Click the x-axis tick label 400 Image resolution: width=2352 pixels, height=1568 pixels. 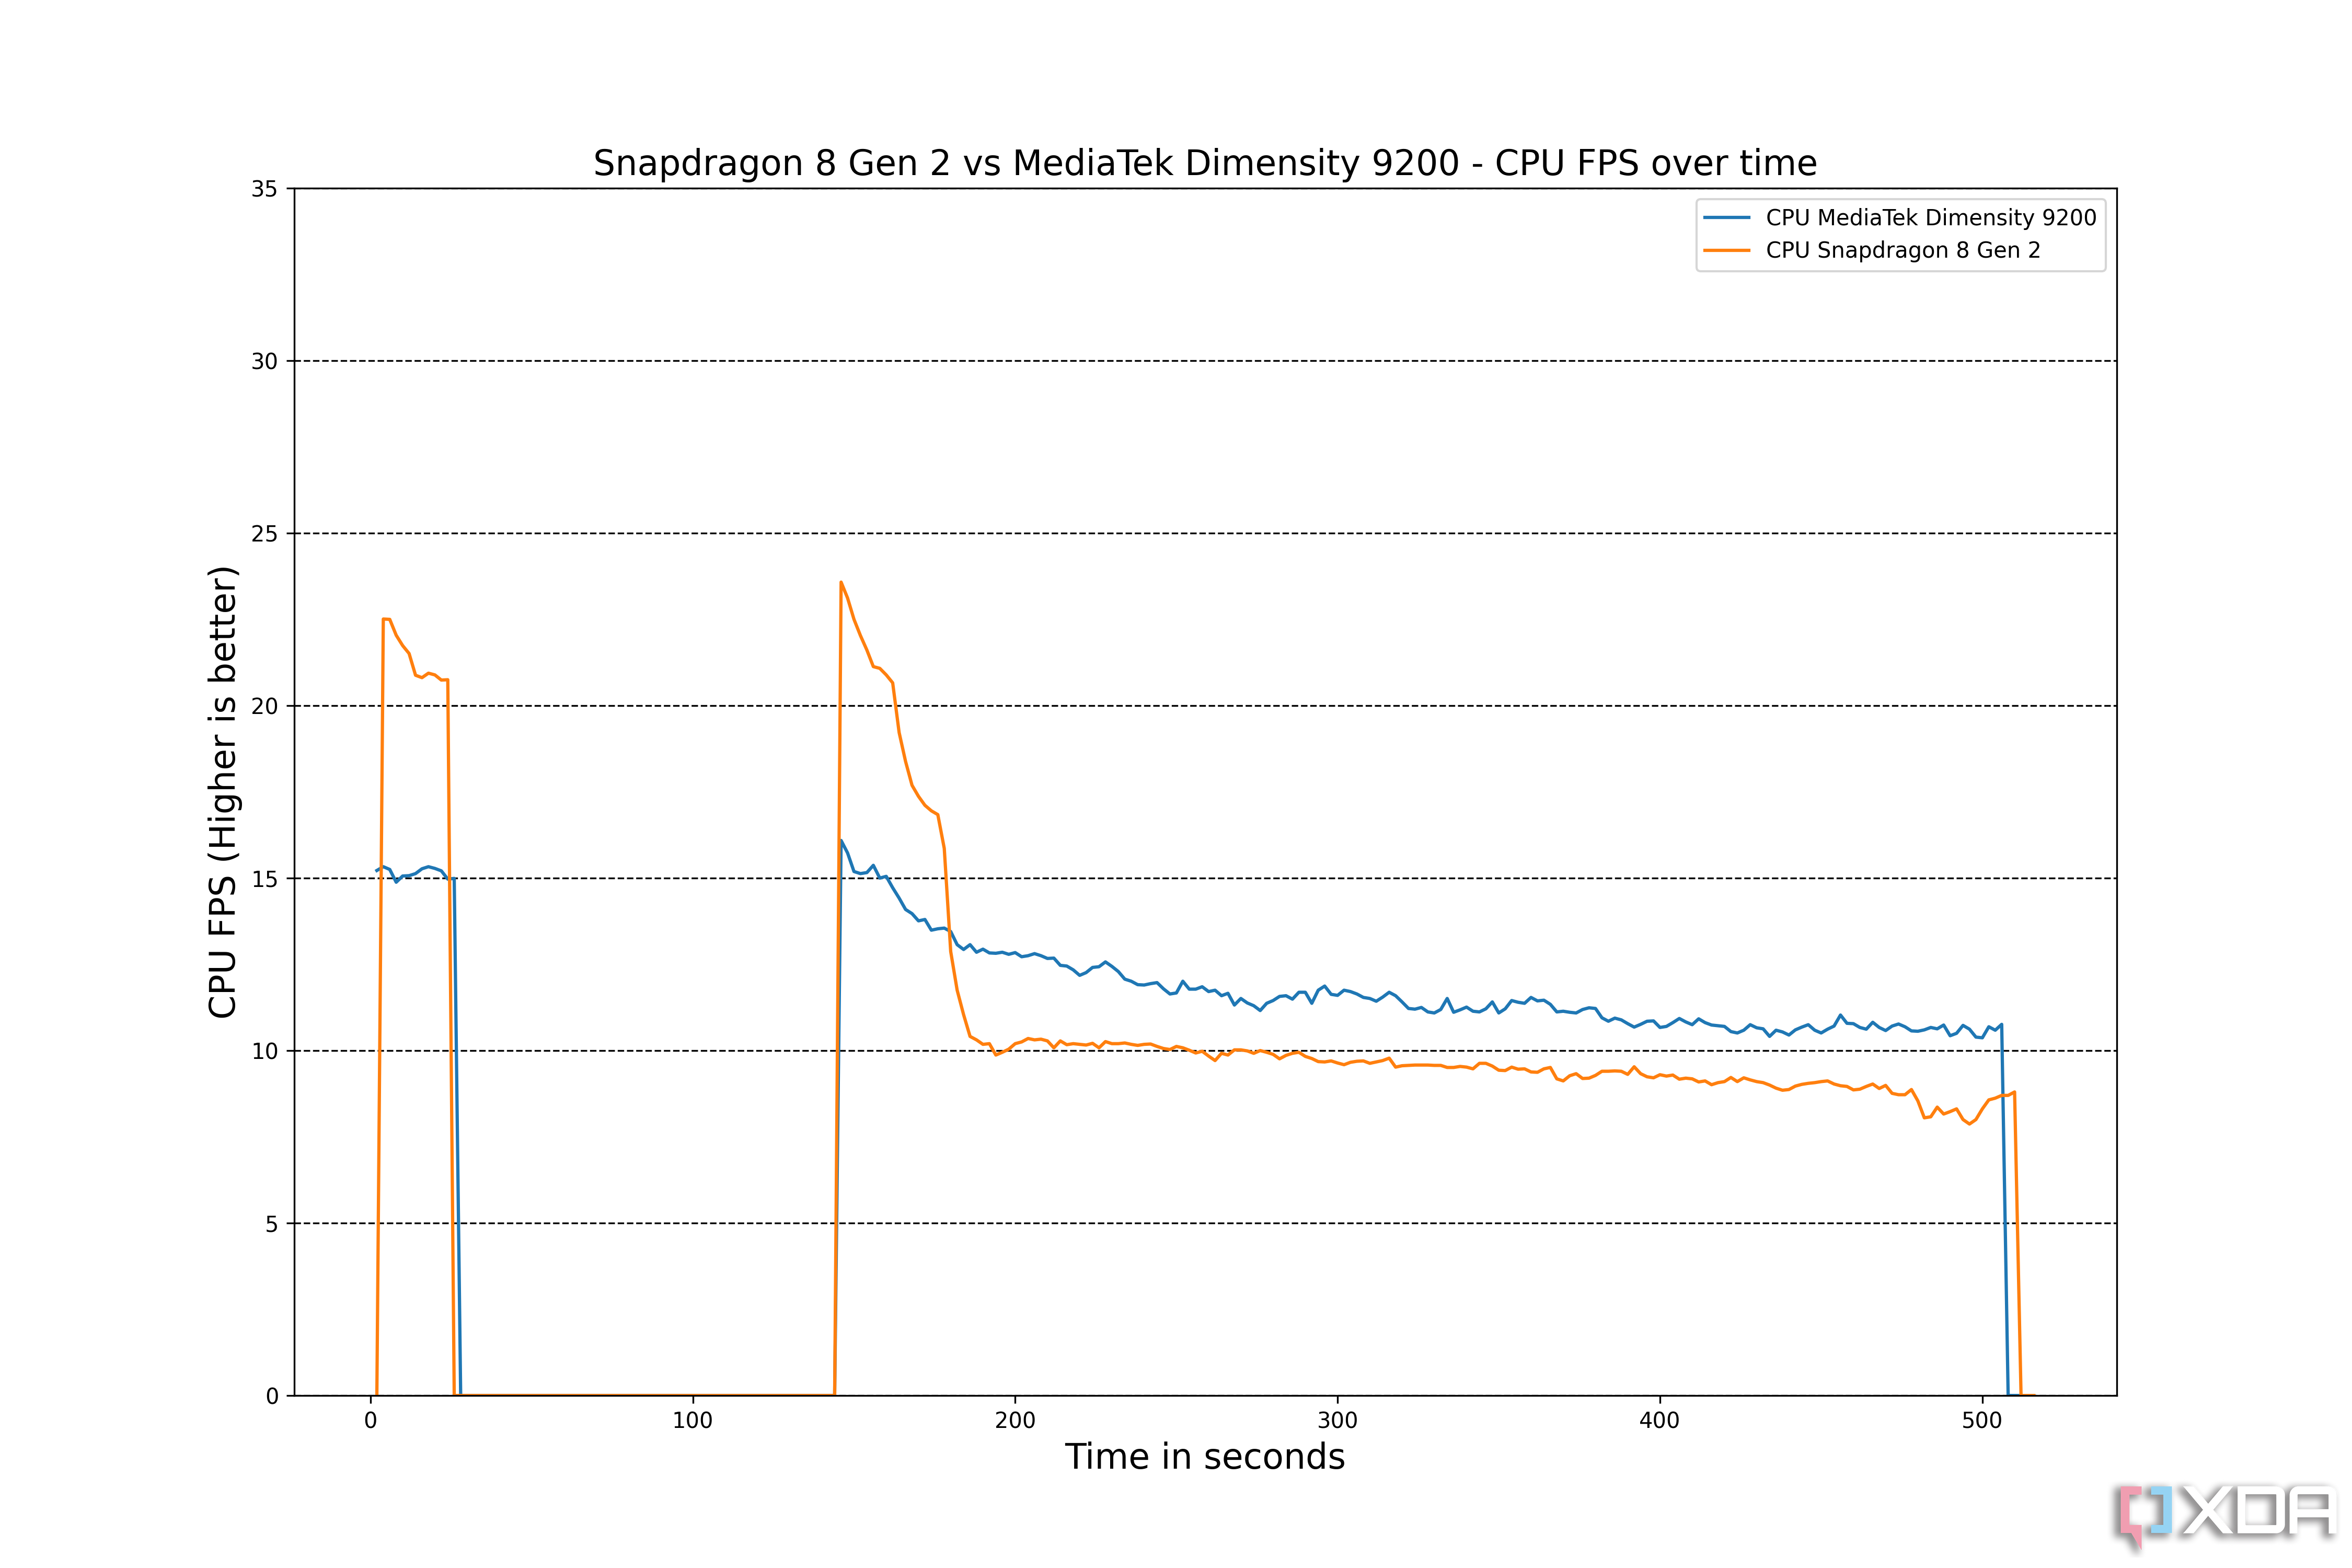click(1660, 1421)
